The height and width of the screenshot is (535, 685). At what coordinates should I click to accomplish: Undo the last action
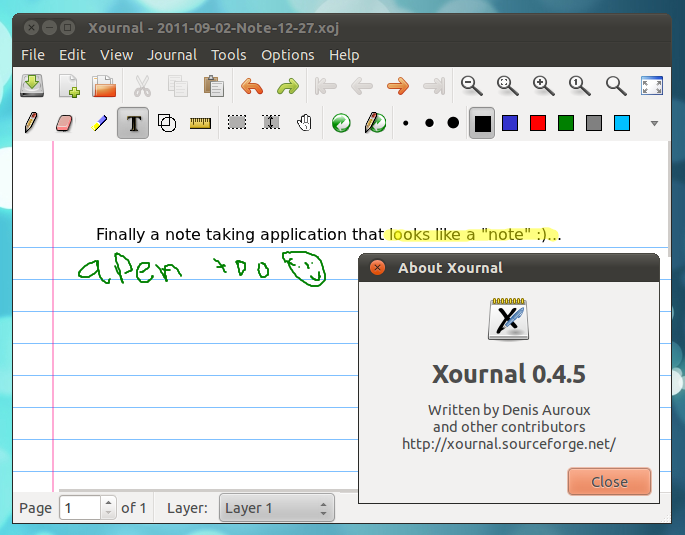(x=252, y=86)
